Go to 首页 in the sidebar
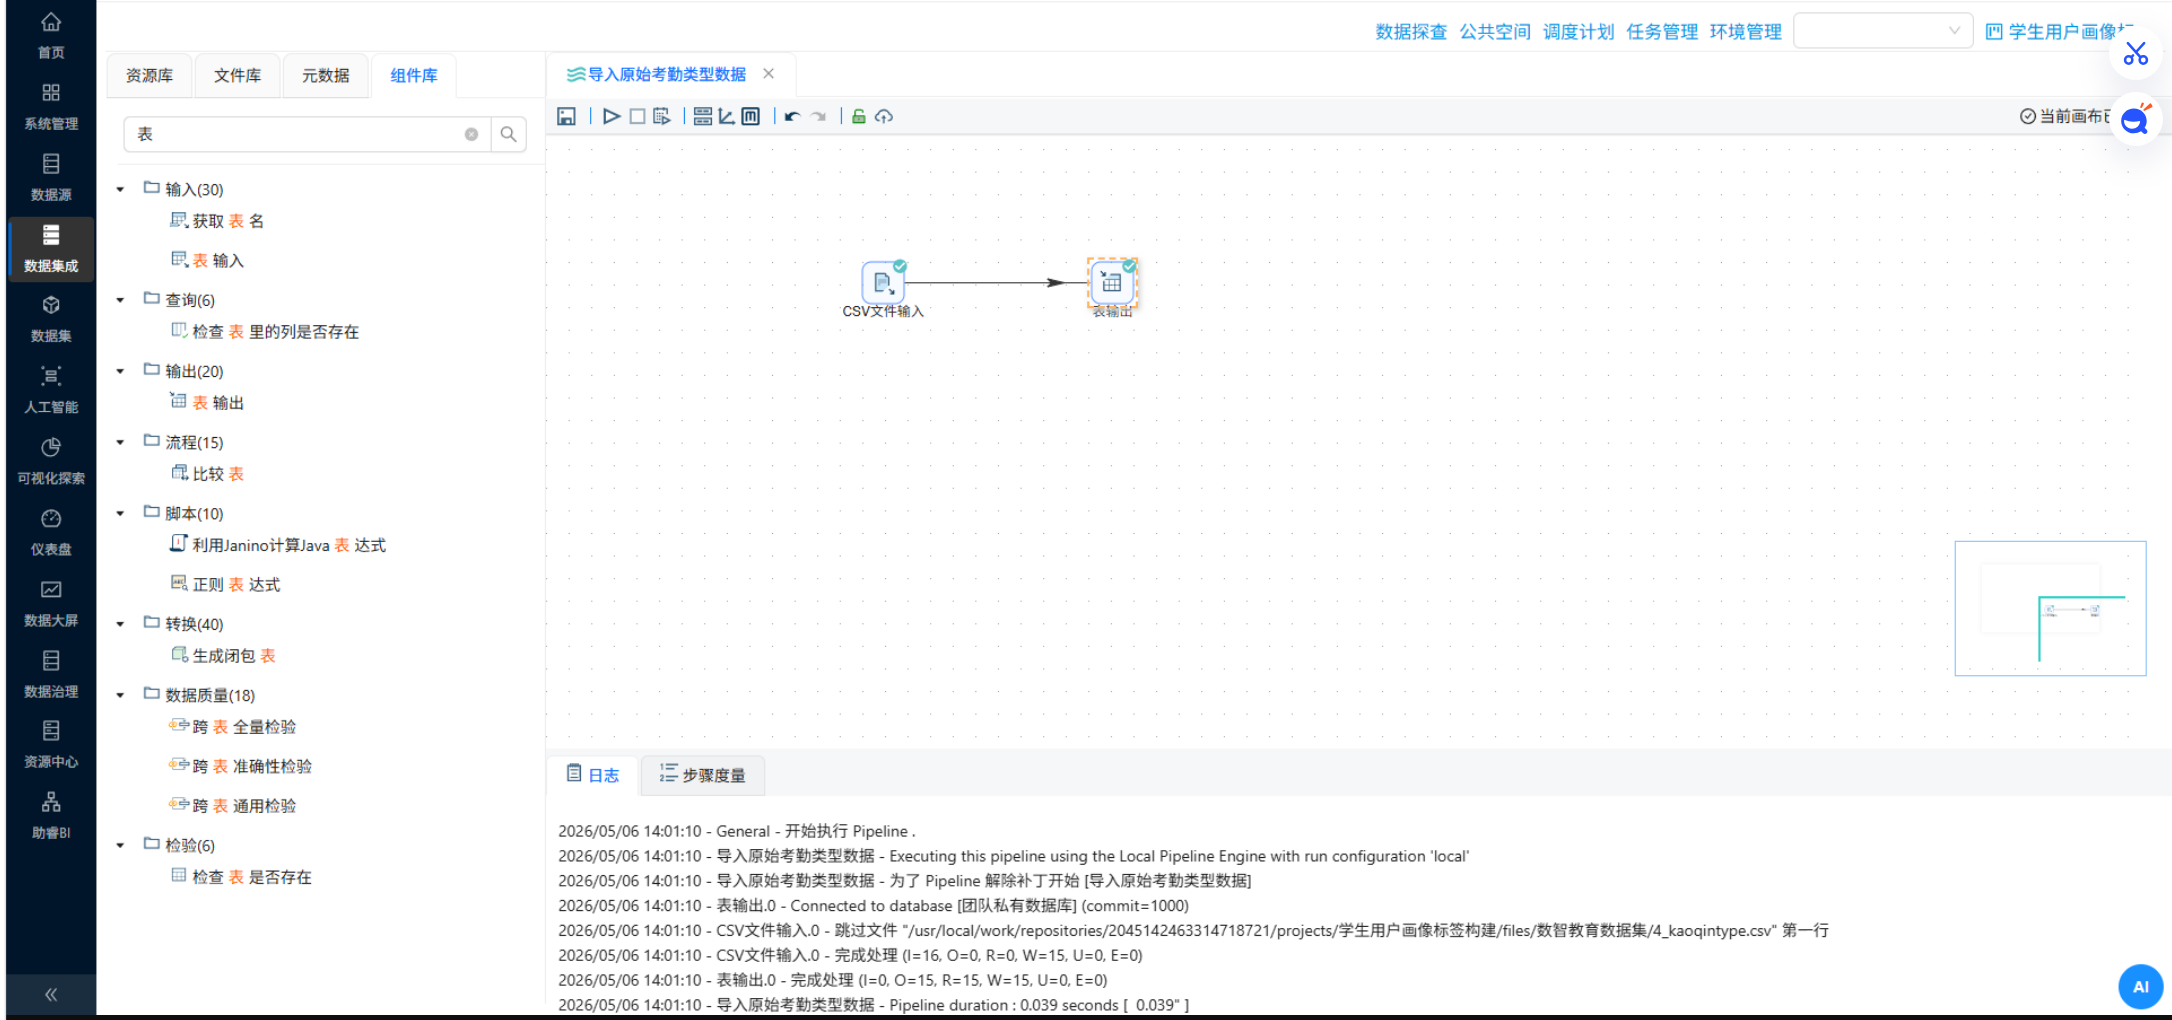Viewport: 2172px width, 1020px height. point(51,35)
